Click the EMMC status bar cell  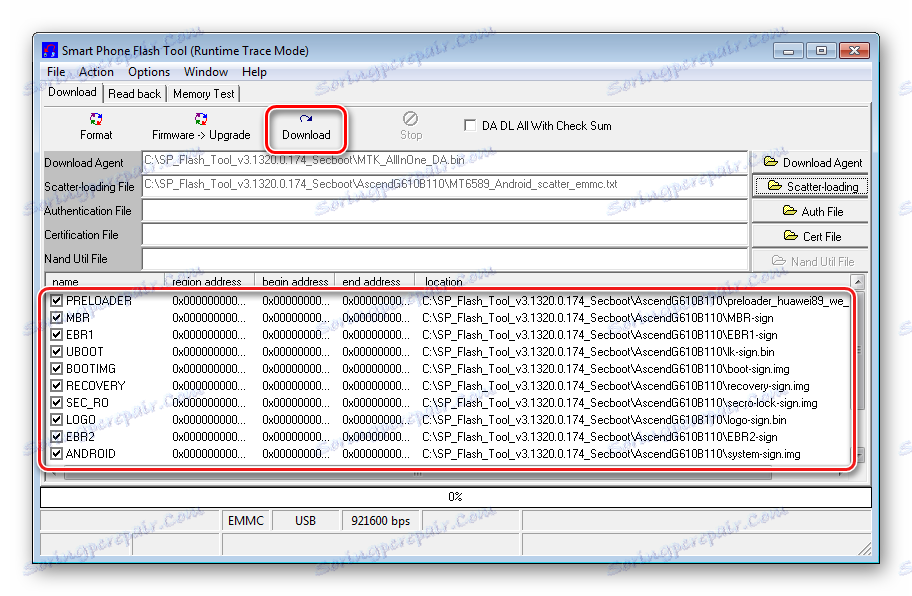(x=245, y=520)
